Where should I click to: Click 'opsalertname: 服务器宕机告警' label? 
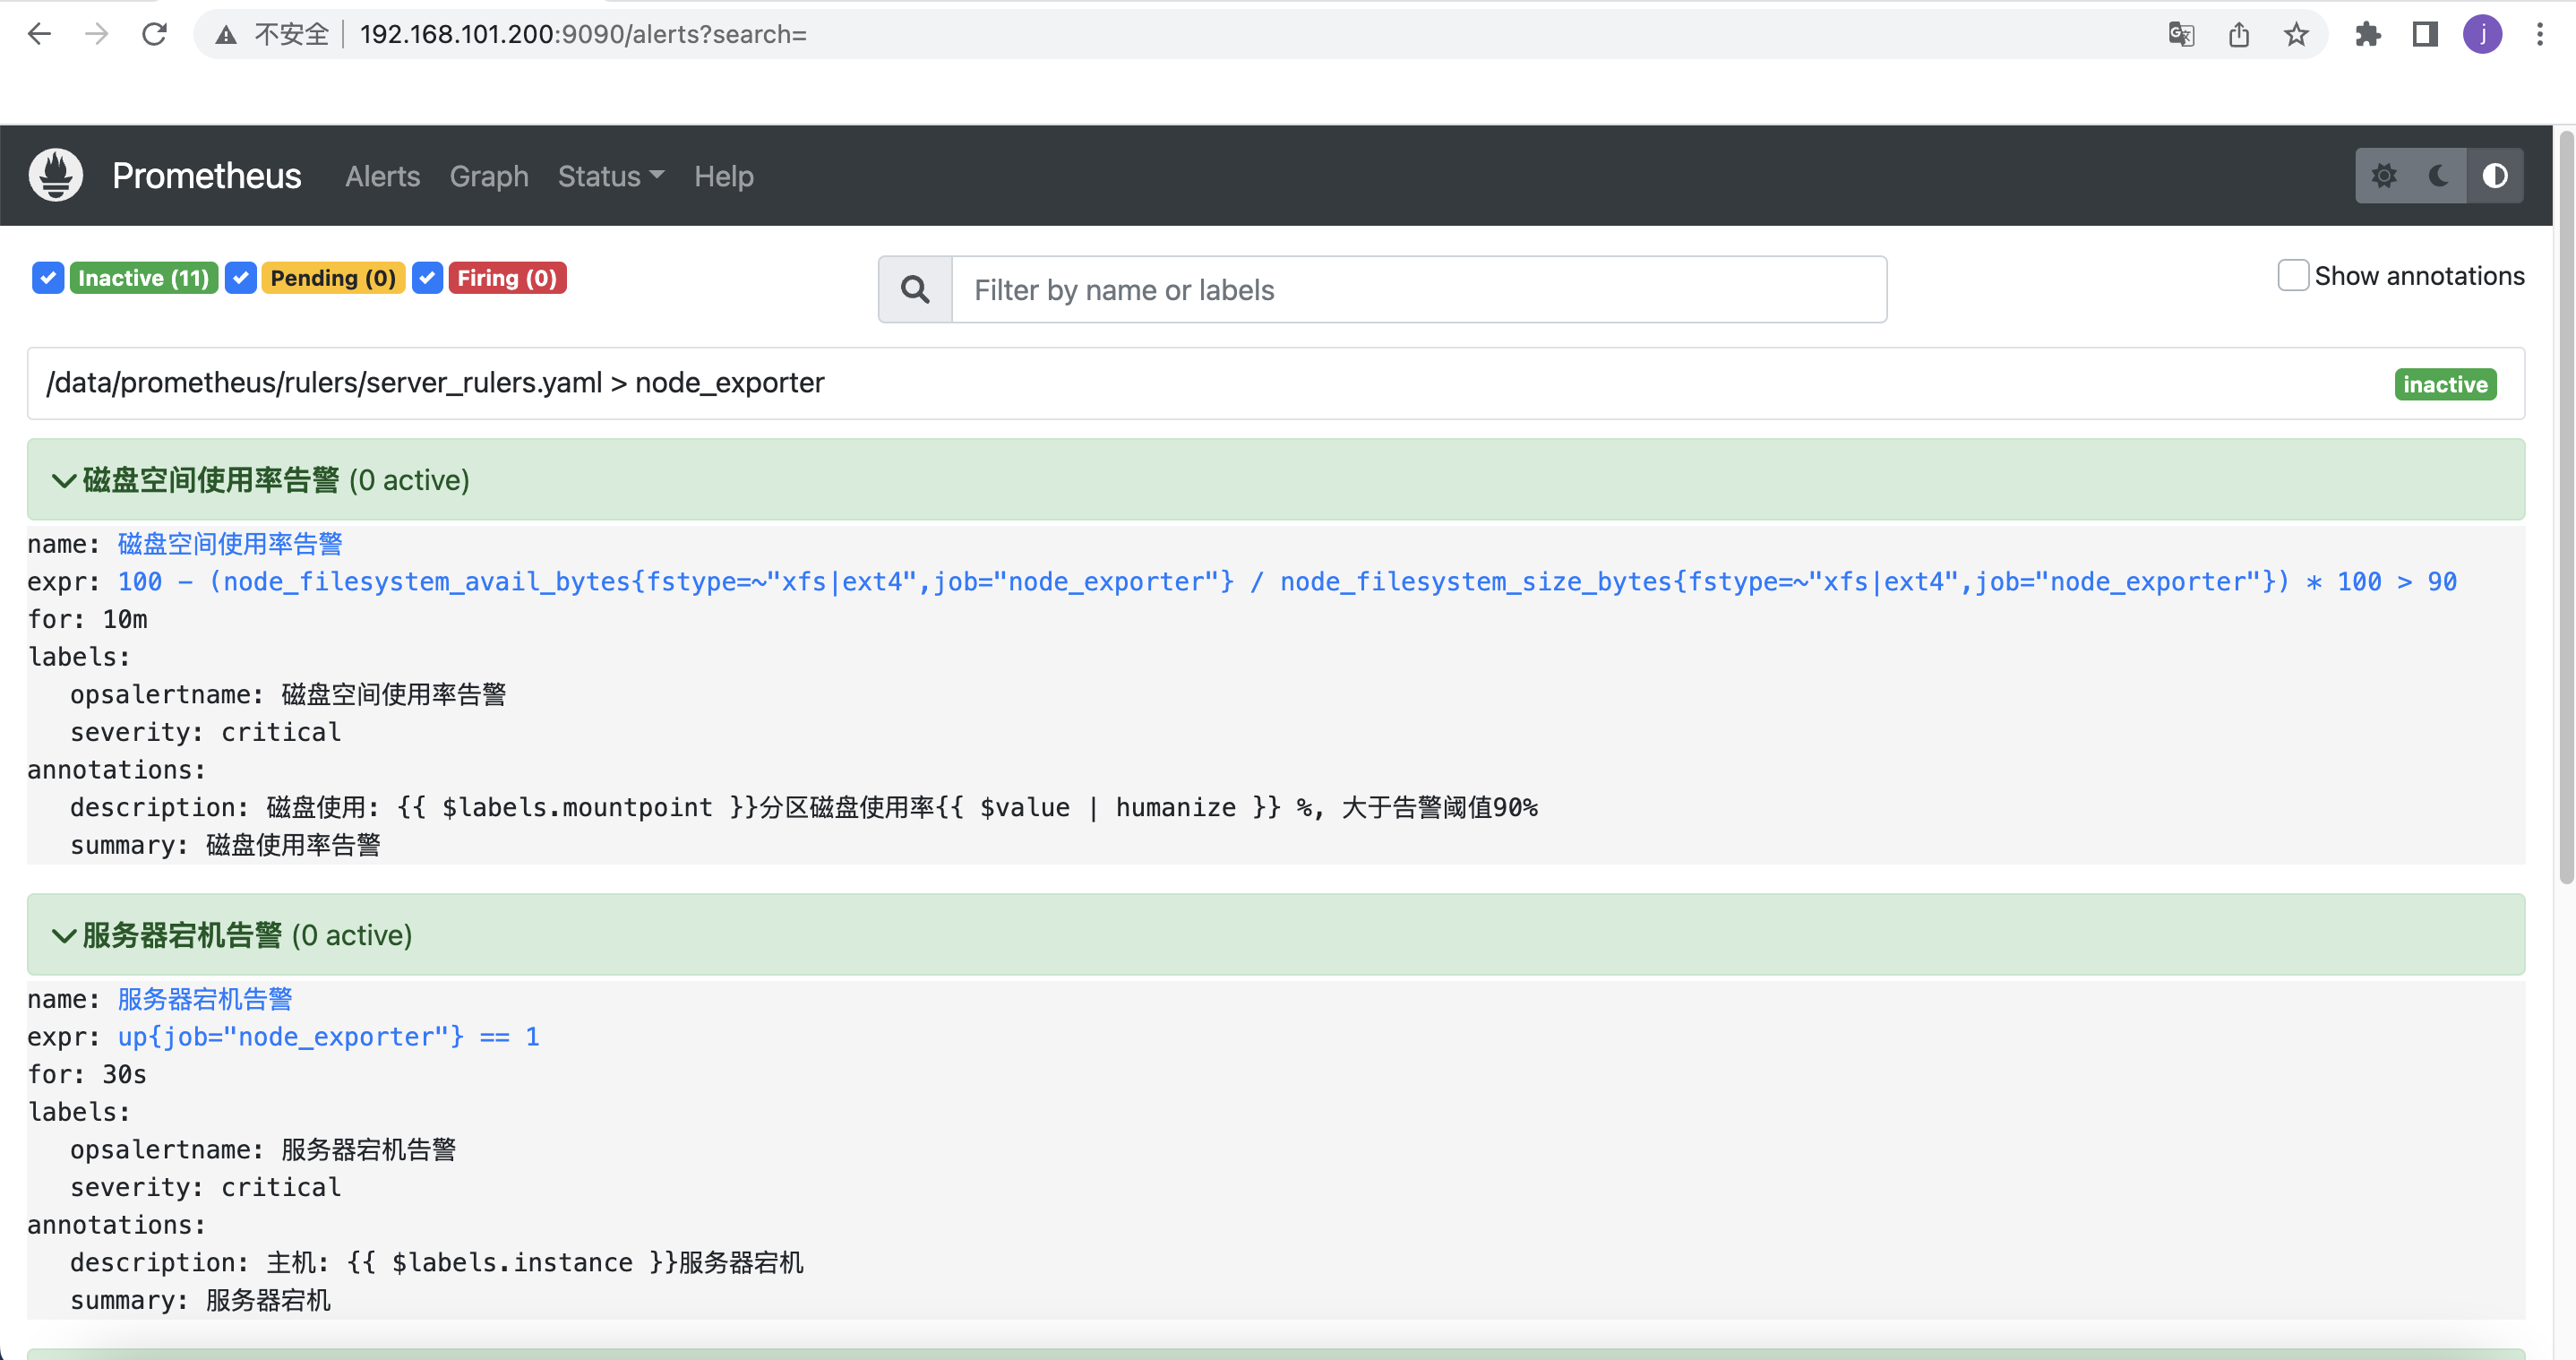(263, 1150)
